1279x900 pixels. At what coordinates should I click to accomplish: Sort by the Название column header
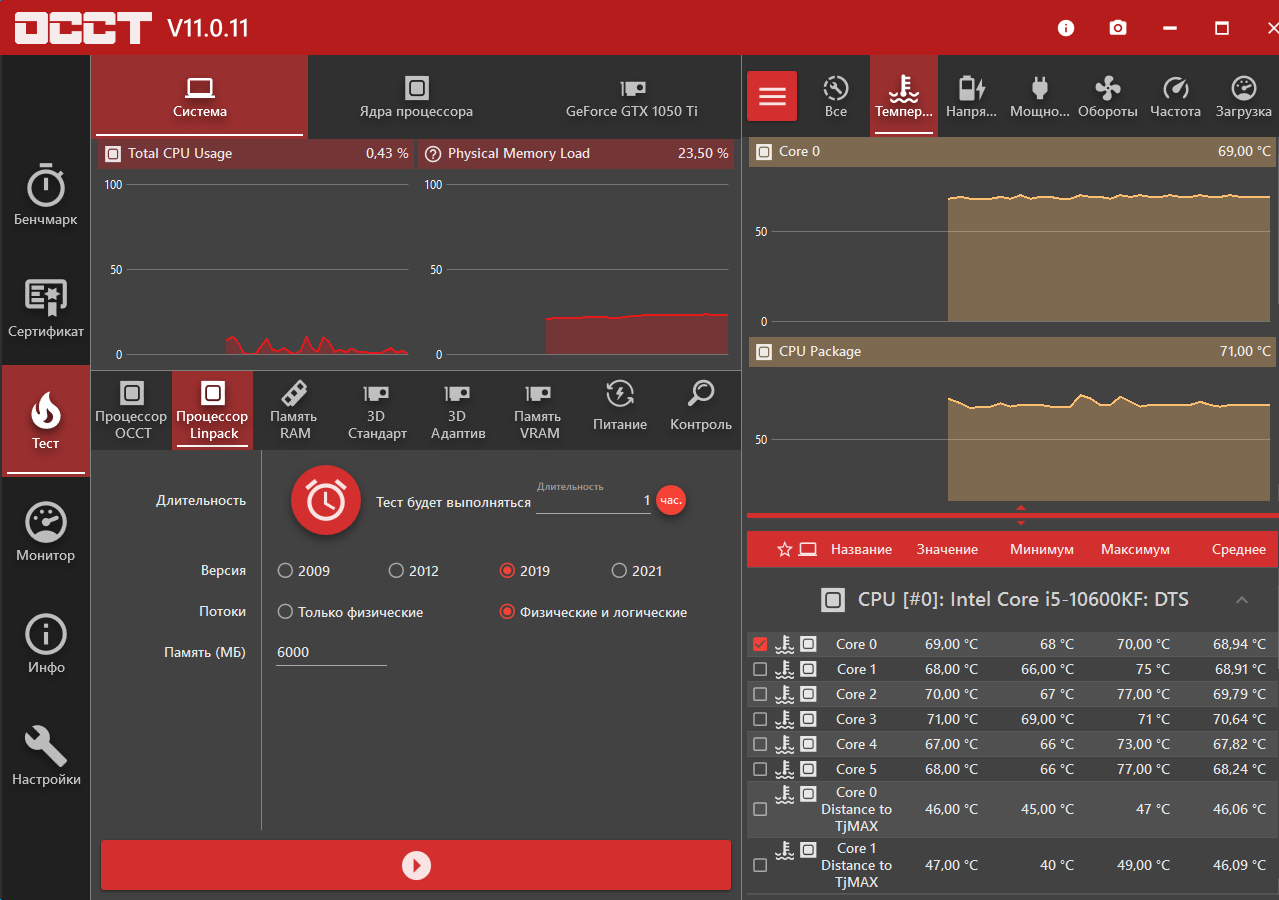[x=861, y=549]
